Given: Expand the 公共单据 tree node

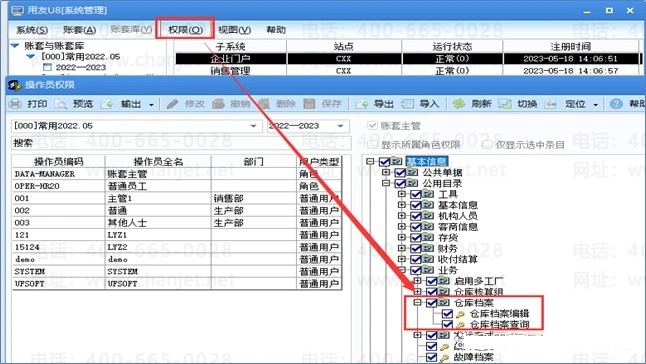Looking at the screenshot, I should point(386,172).
